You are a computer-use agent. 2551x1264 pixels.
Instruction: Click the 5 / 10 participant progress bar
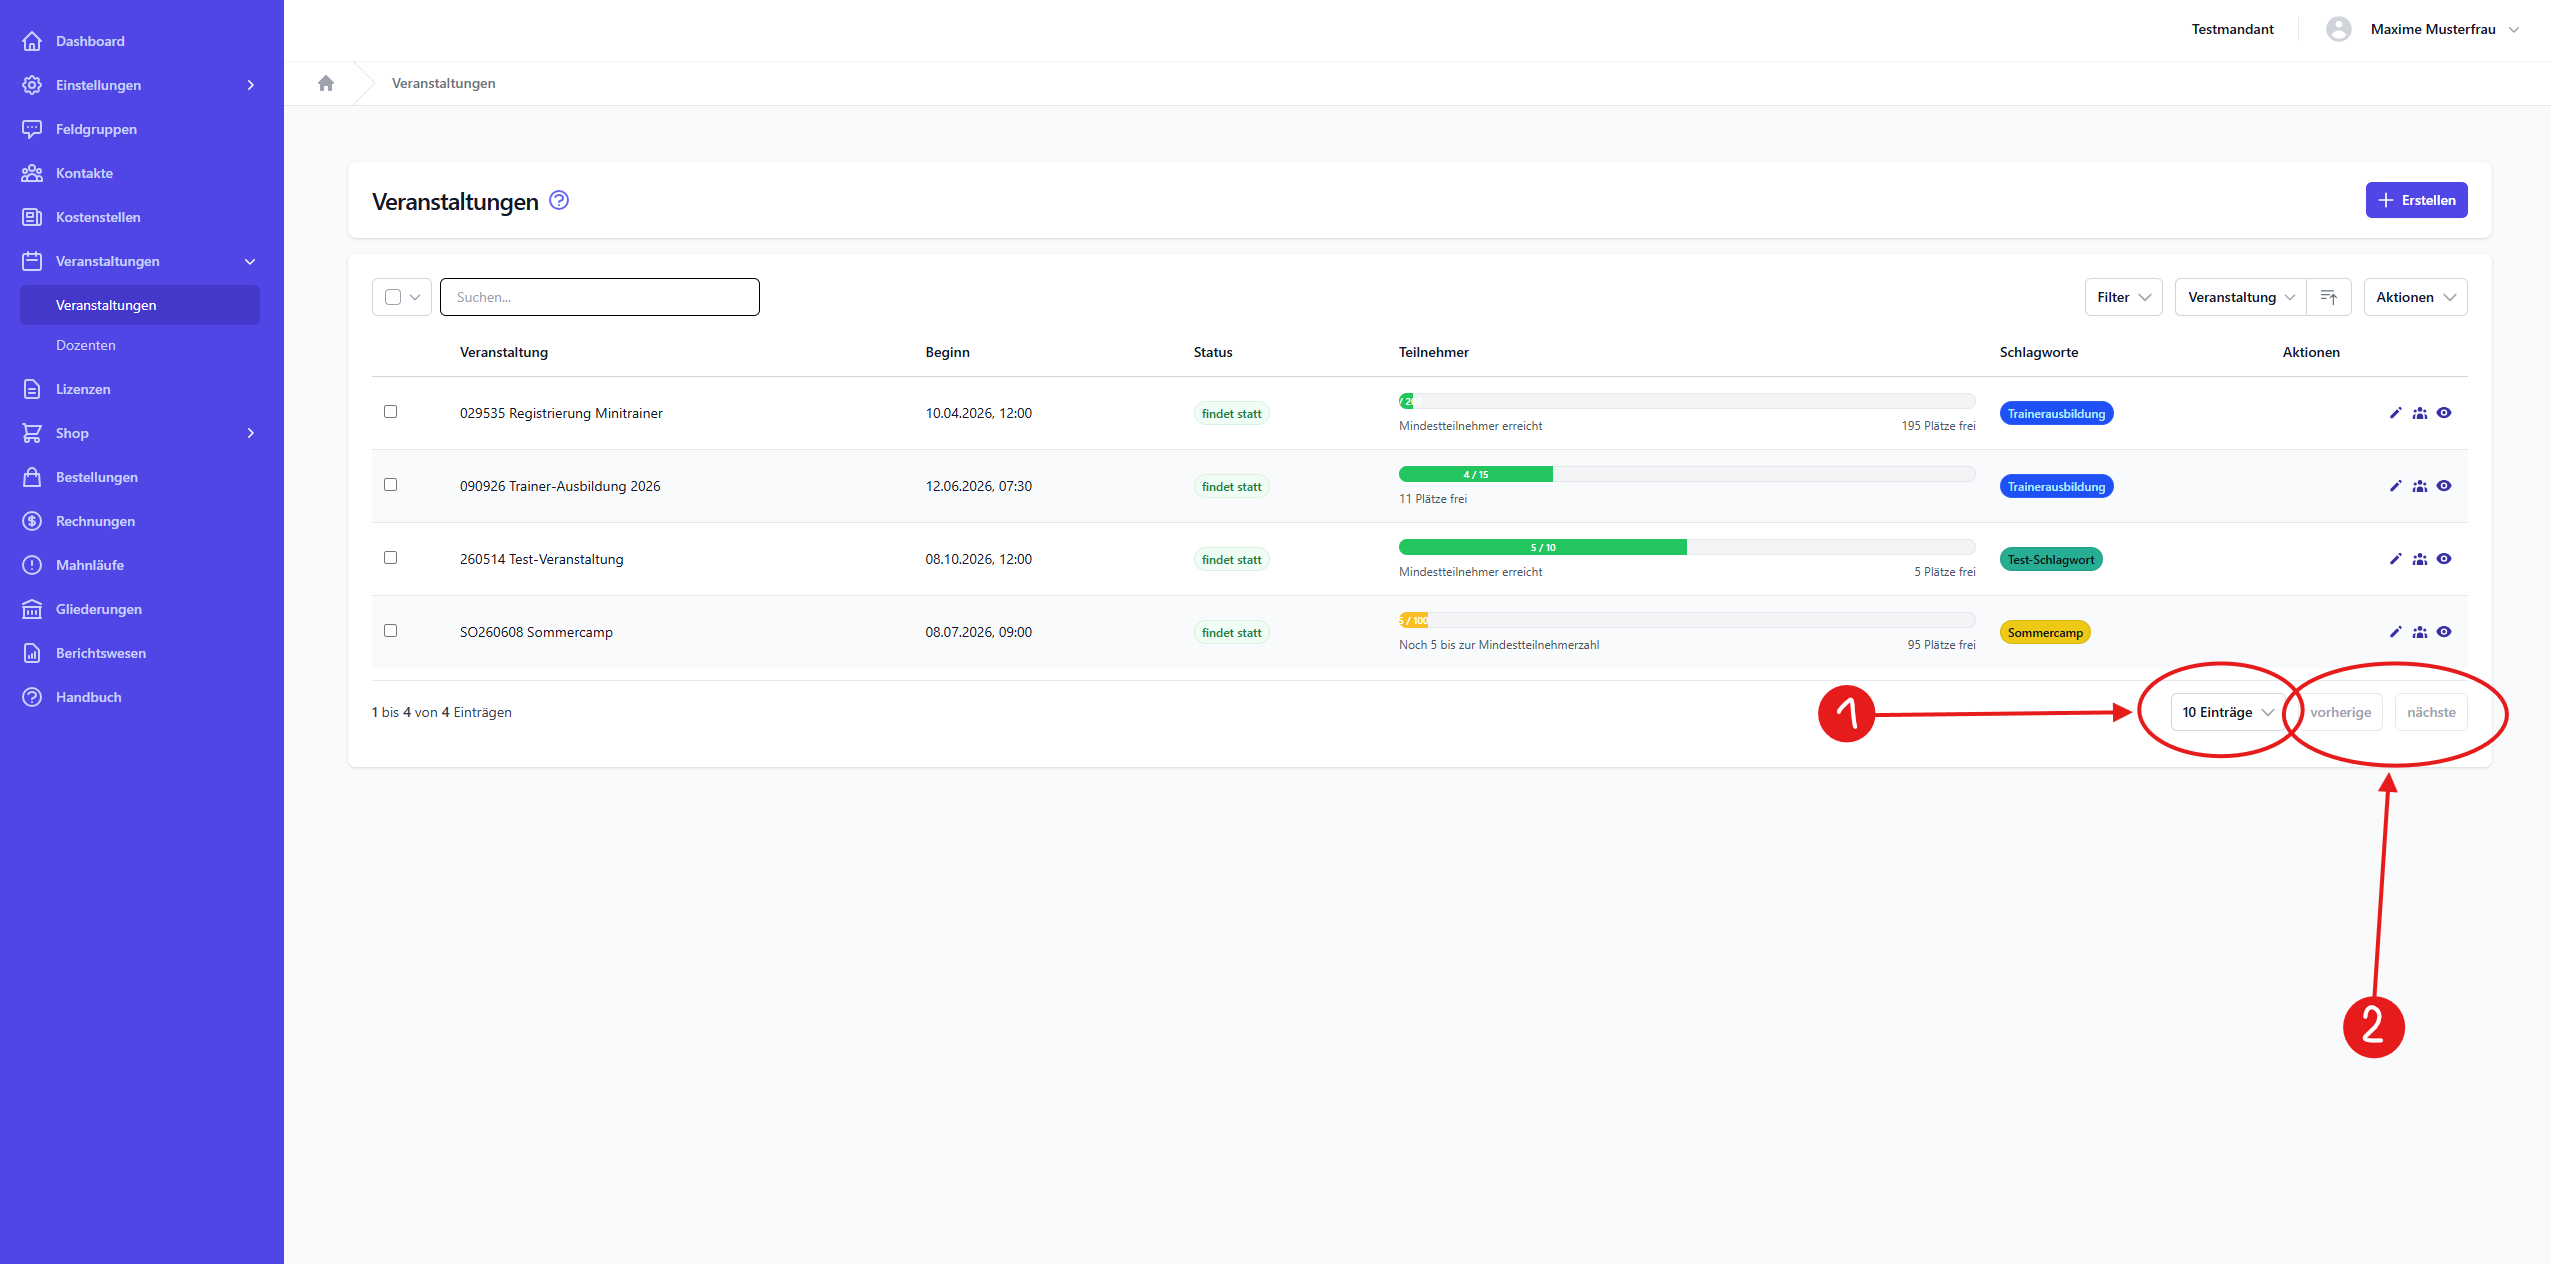1543,547
